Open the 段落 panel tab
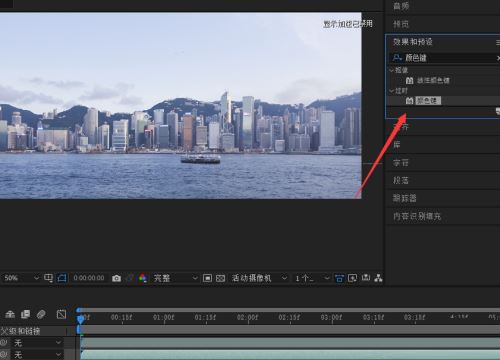Screen dimensions: 500x360 coord(401,180)
